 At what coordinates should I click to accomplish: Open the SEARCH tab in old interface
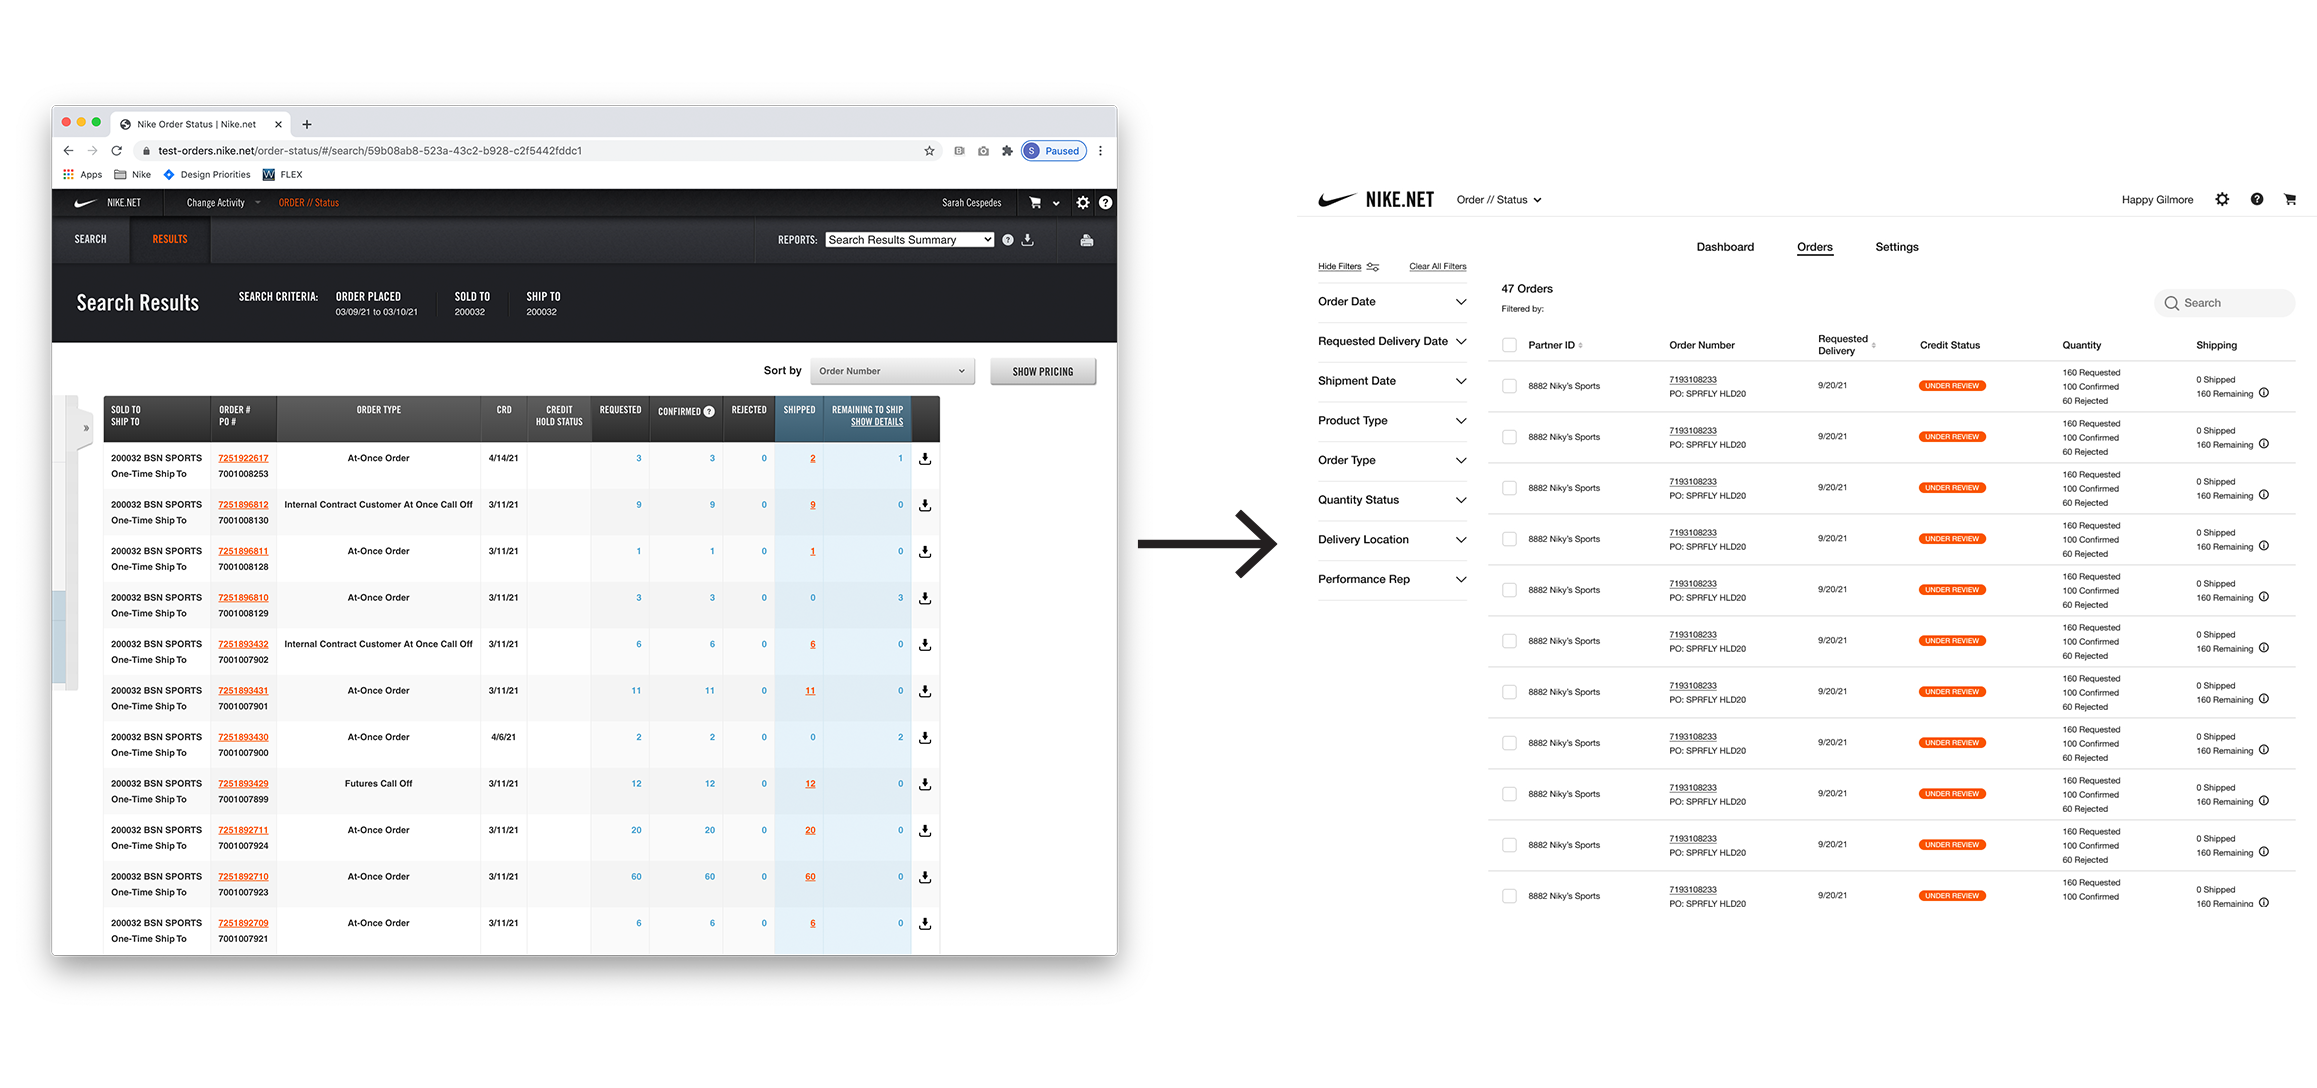click(90, 240)
